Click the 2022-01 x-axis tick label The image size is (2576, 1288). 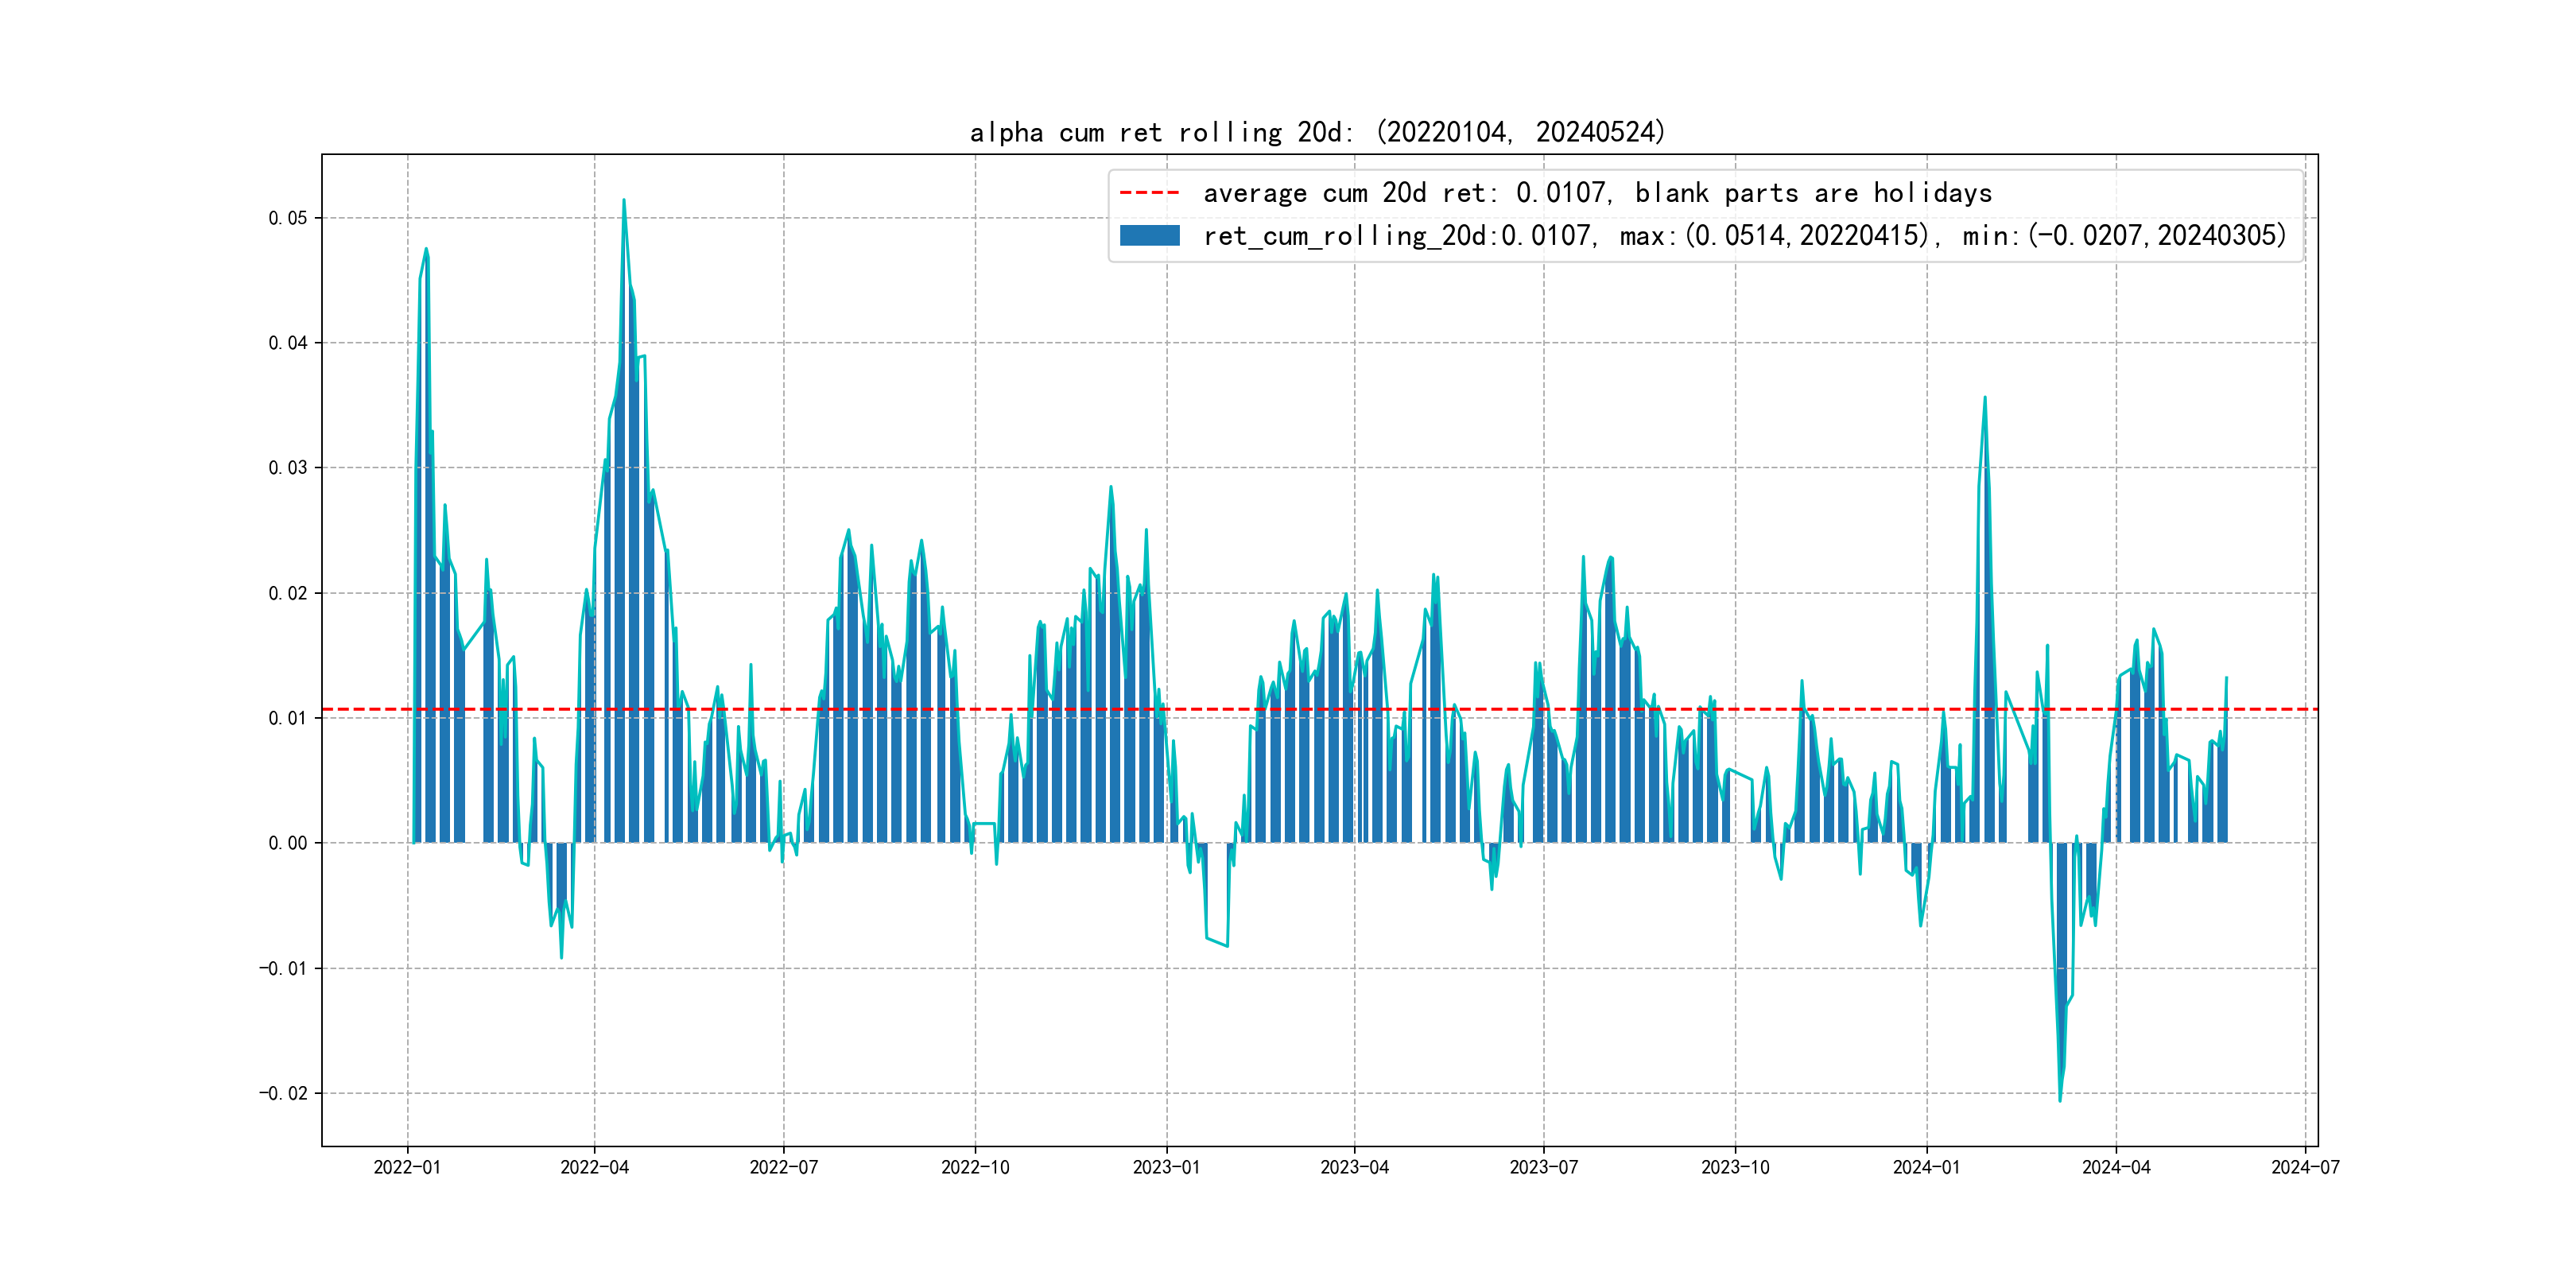[x=407, y=1167]
